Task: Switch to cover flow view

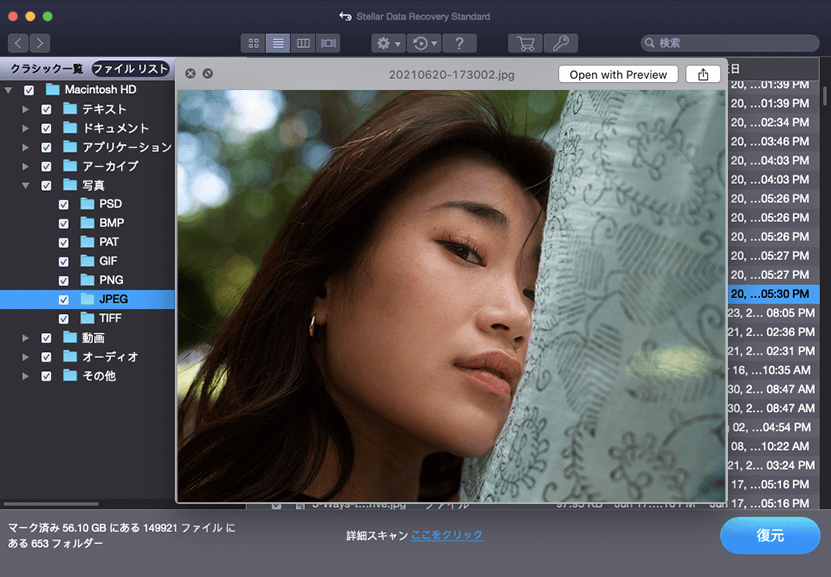Action: (329, 43)
